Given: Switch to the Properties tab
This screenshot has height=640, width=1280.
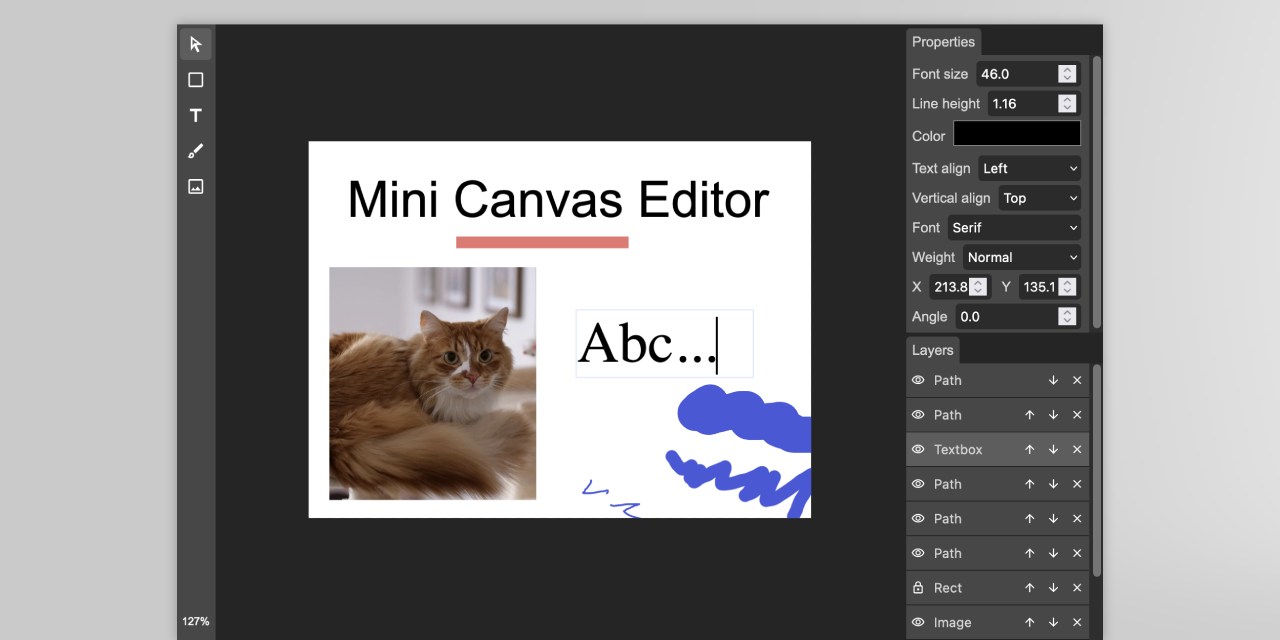Looking at the screenshot, I should [943, 42].
